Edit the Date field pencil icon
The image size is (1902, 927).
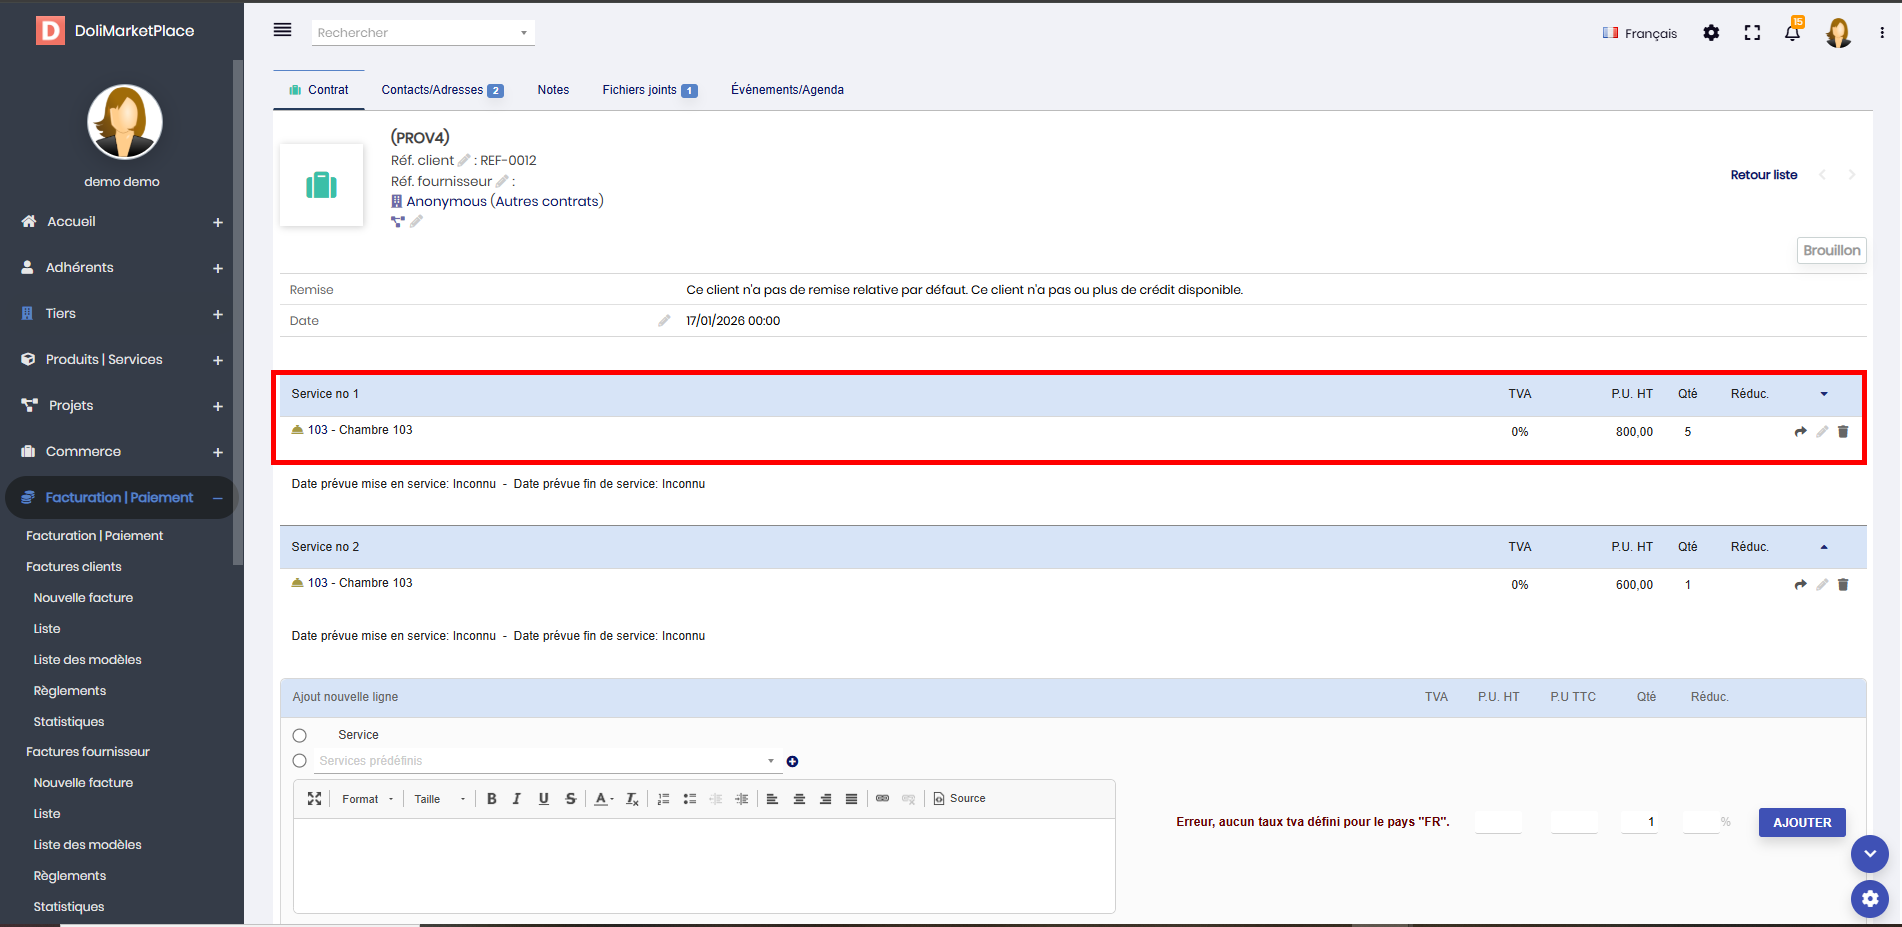point(664,321)
